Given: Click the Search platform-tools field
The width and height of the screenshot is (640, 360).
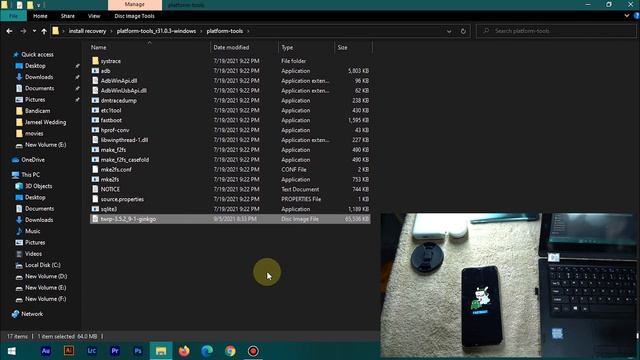Looking at the screenshot, I should coord(556,31).
